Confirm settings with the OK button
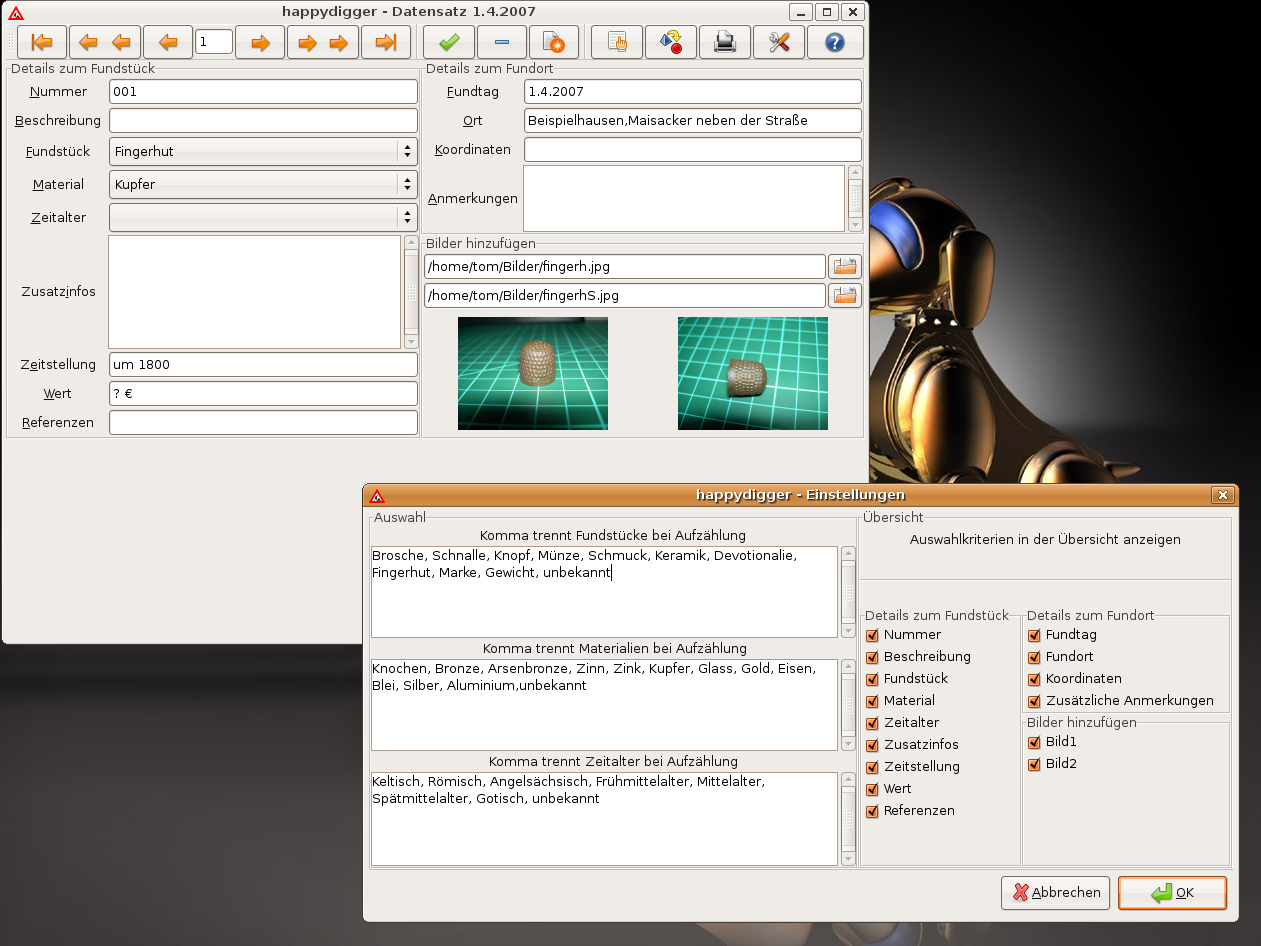The height and width of the screenshot is (946, 1261). tap(1172, 893)
